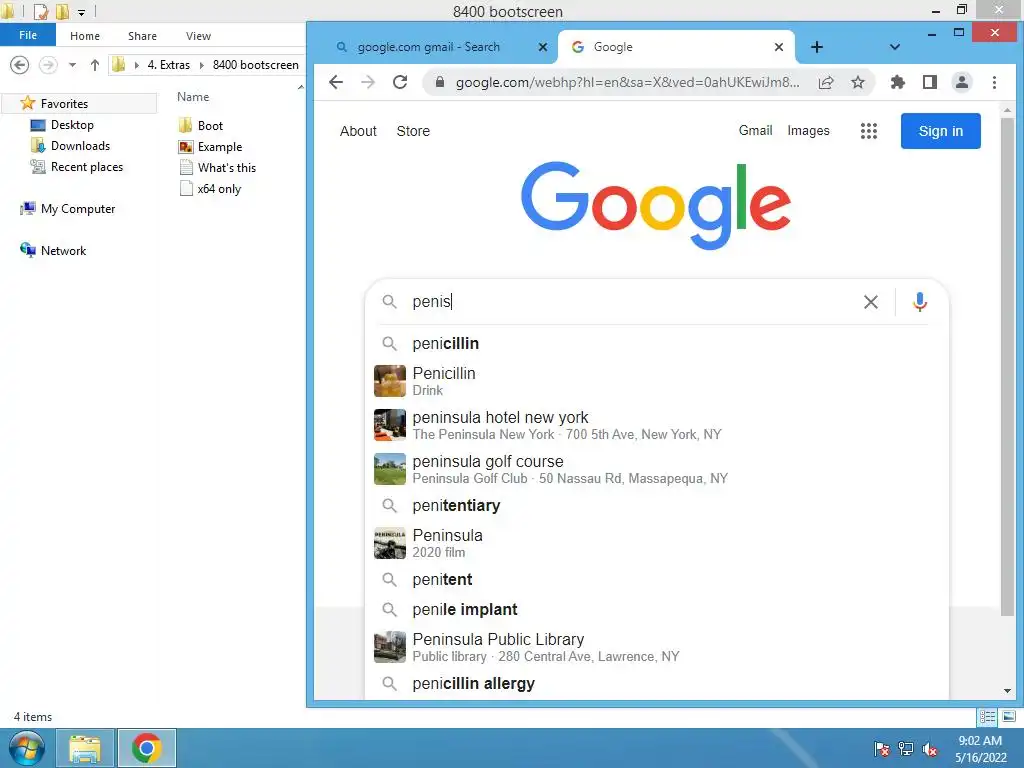Open Explorer recent locations dropdown arrow
Viewport: 1024px width, 768px height.
tap(72, 65)
